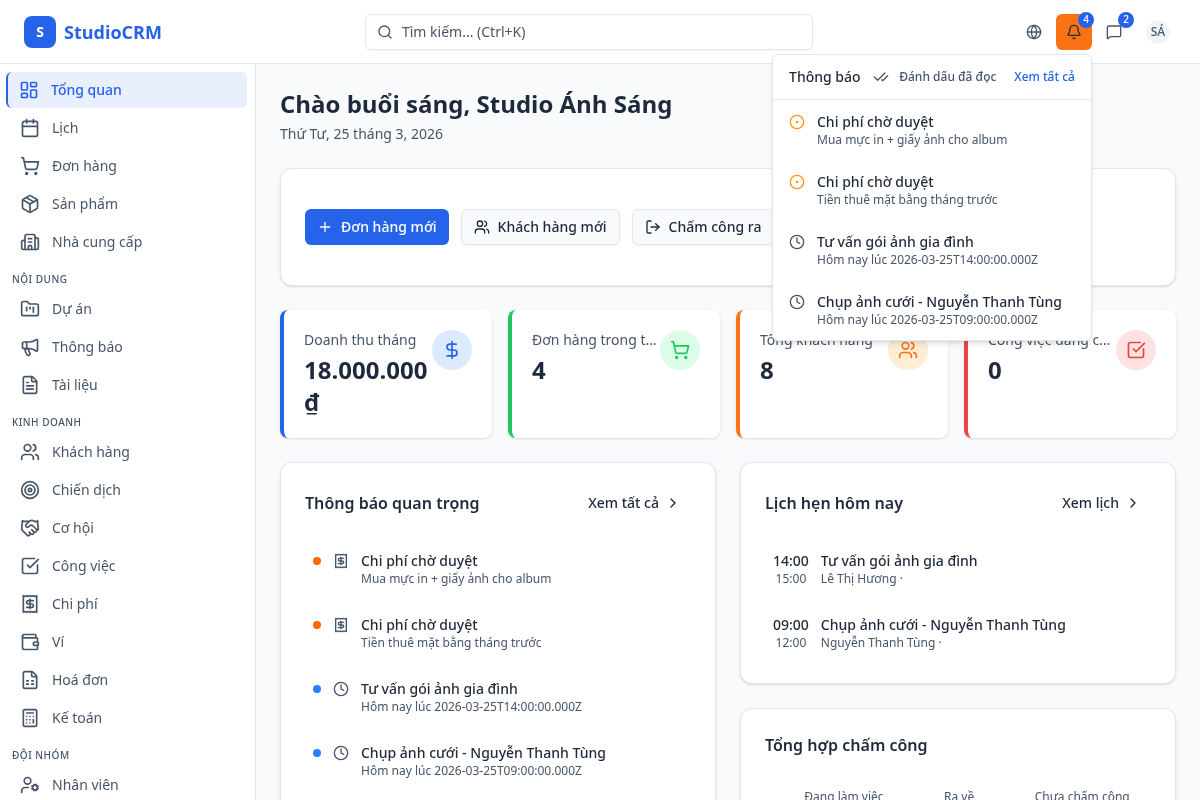Click the notification bell icon
Screen dimensions: 1200x800
tap(1074, 32)
